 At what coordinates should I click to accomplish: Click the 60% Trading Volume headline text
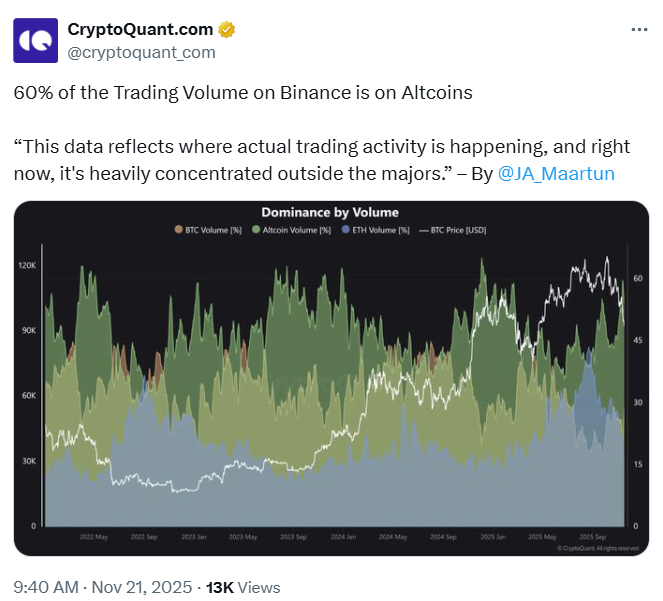243,93
